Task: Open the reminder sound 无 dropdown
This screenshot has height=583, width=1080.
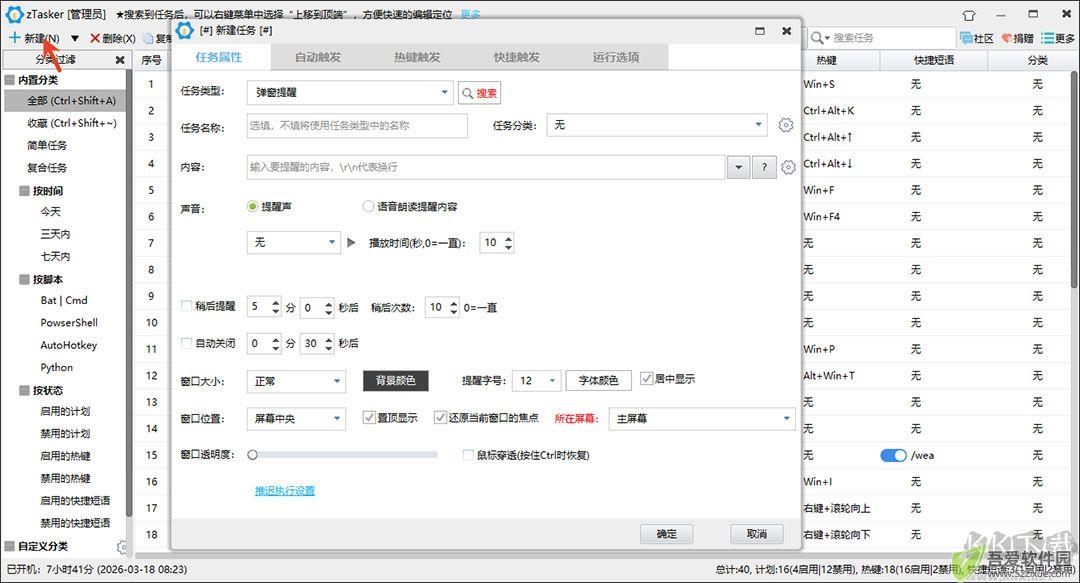Action: coord(293,243)
